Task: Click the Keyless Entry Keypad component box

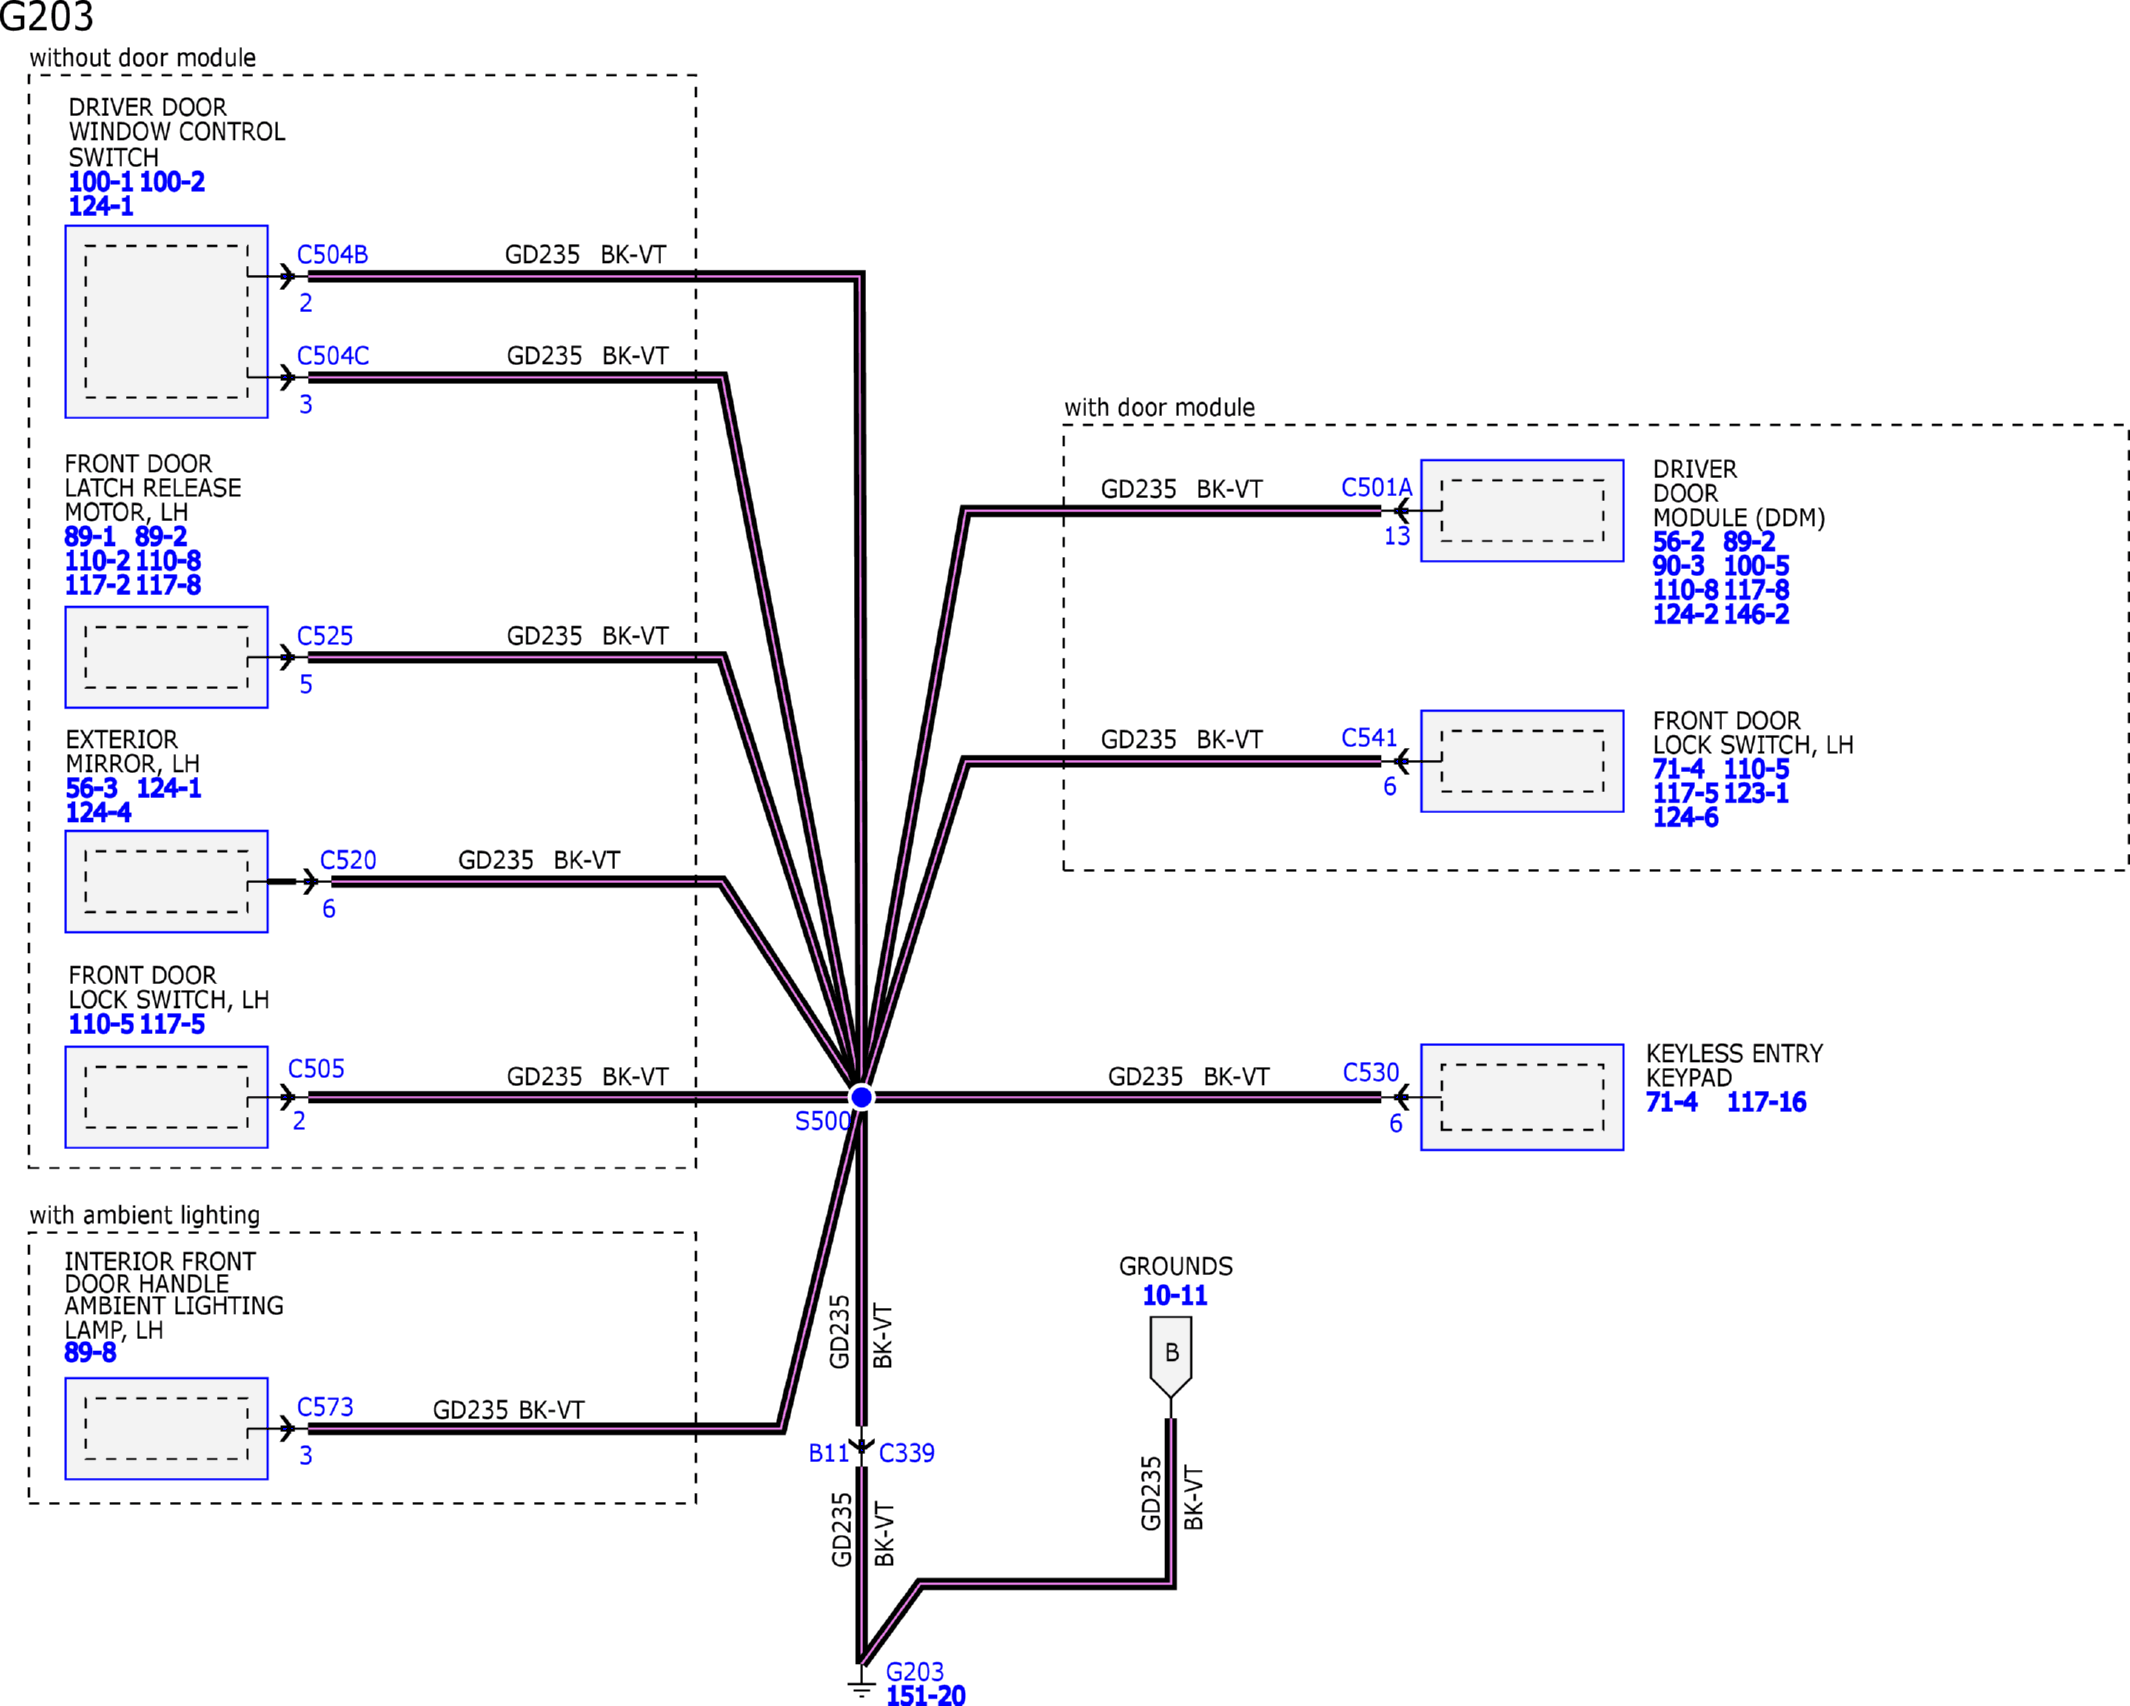Action: click(1521, 1097)
